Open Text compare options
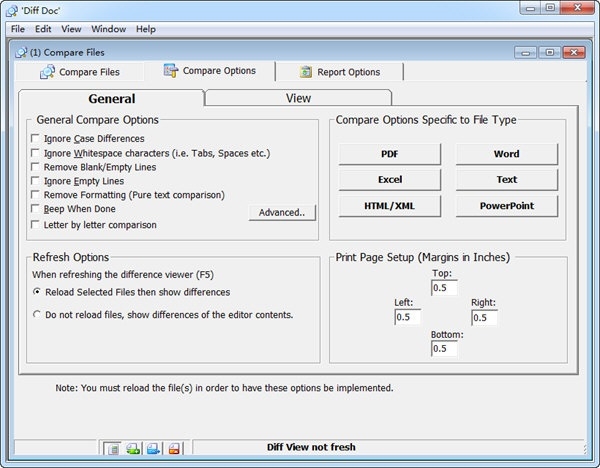This screenshot has height=468, width=600. point(507,180)
